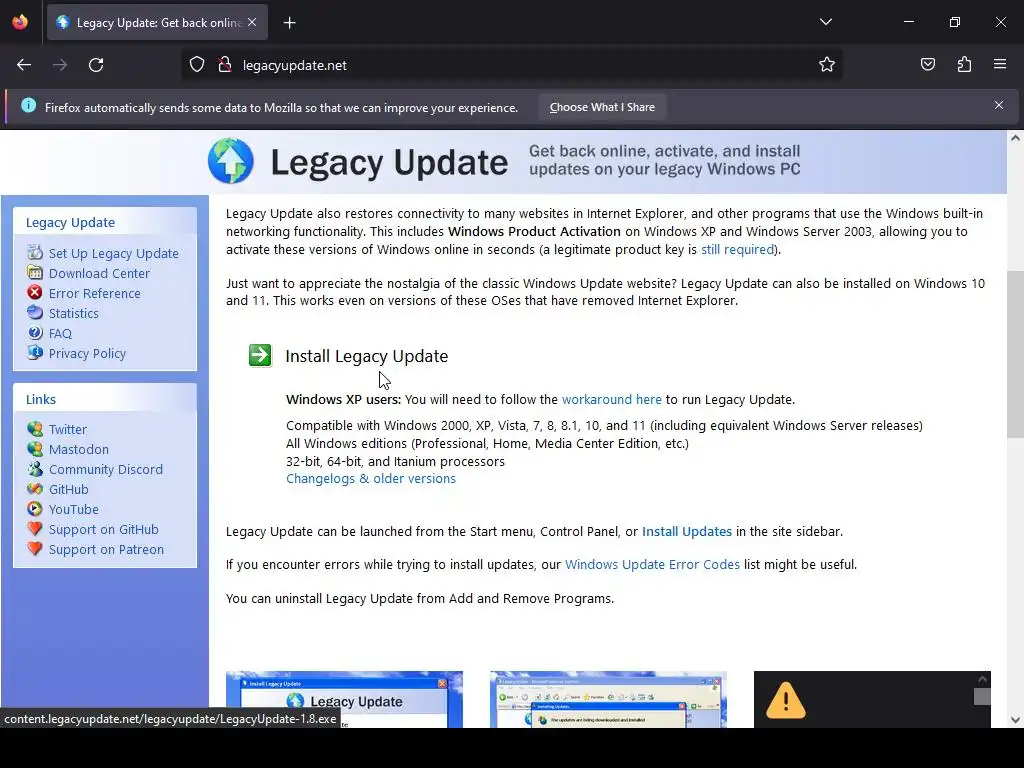This screenshot has height=768, width=1024.
Task: Close the Legacy Update tab
Action: pyautogui.click(x=252, y=22)
